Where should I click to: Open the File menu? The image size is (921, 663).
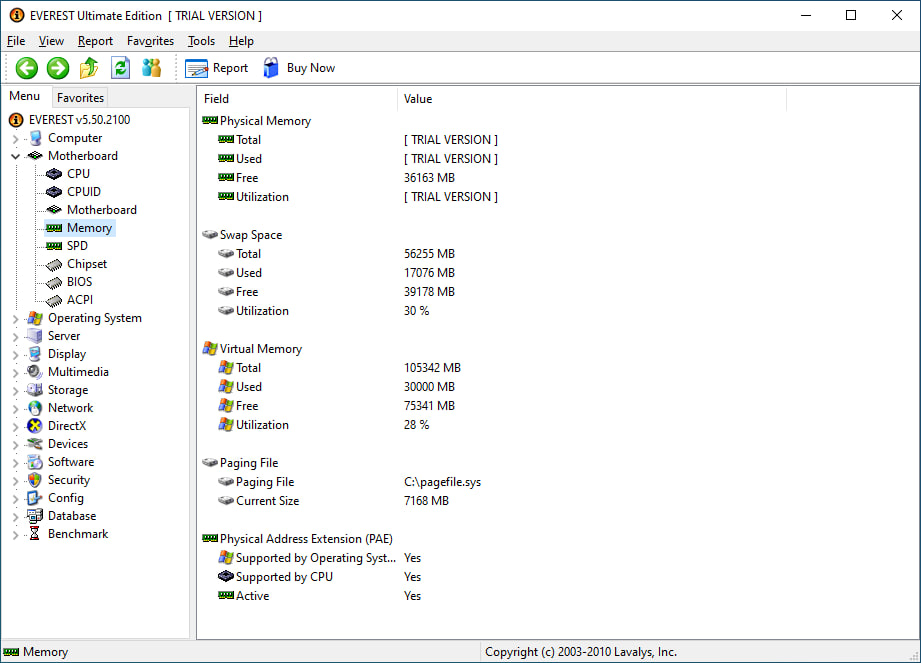pos(16,41)
